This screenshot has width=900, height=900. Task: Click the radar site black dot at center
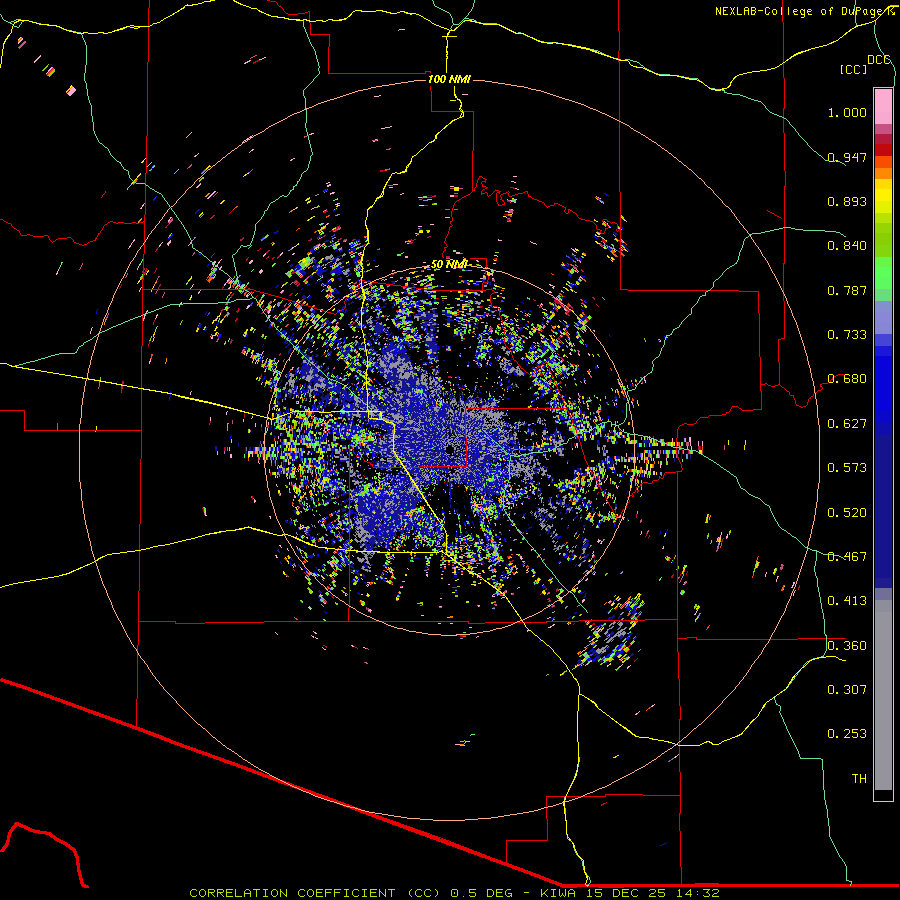pyautogui.click(x=450, y=449)
